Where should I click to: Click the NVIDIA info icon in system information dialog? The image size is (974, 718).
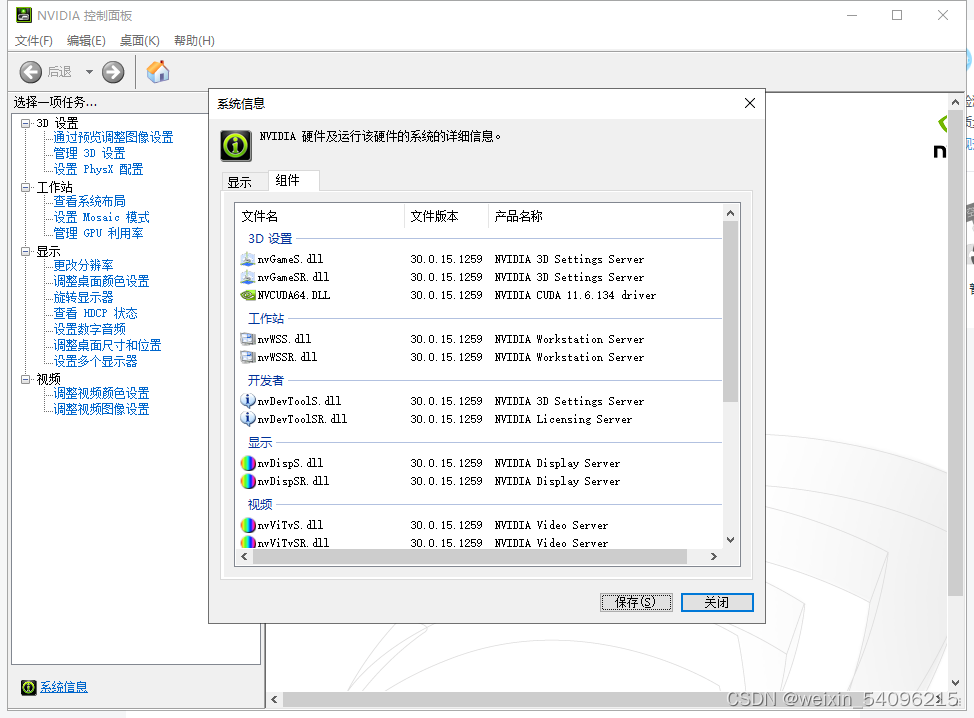click(x=235, y=147)
